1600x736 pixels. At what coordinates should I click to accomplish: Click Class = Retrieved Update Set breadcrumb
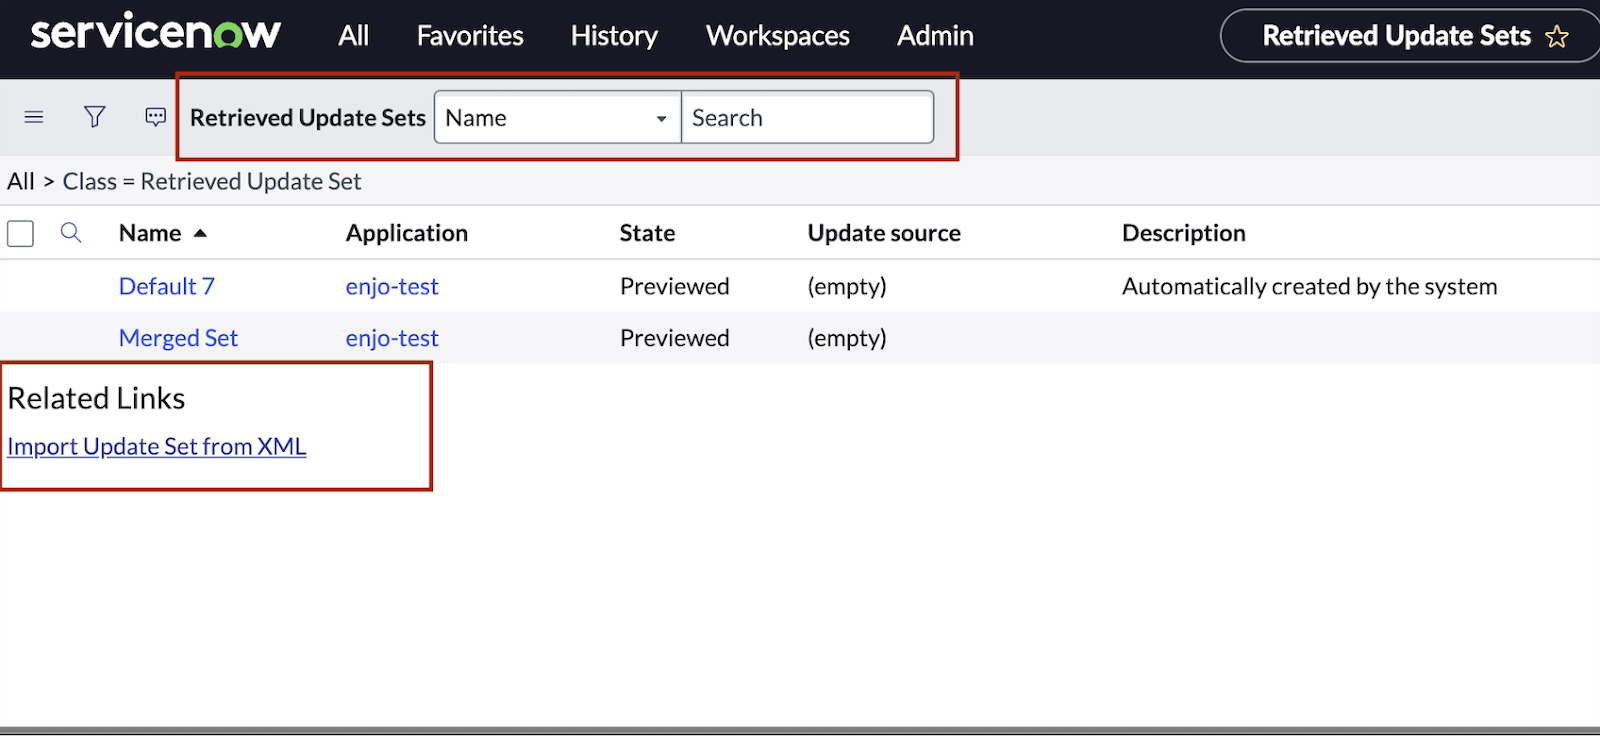tap(212, 182)
